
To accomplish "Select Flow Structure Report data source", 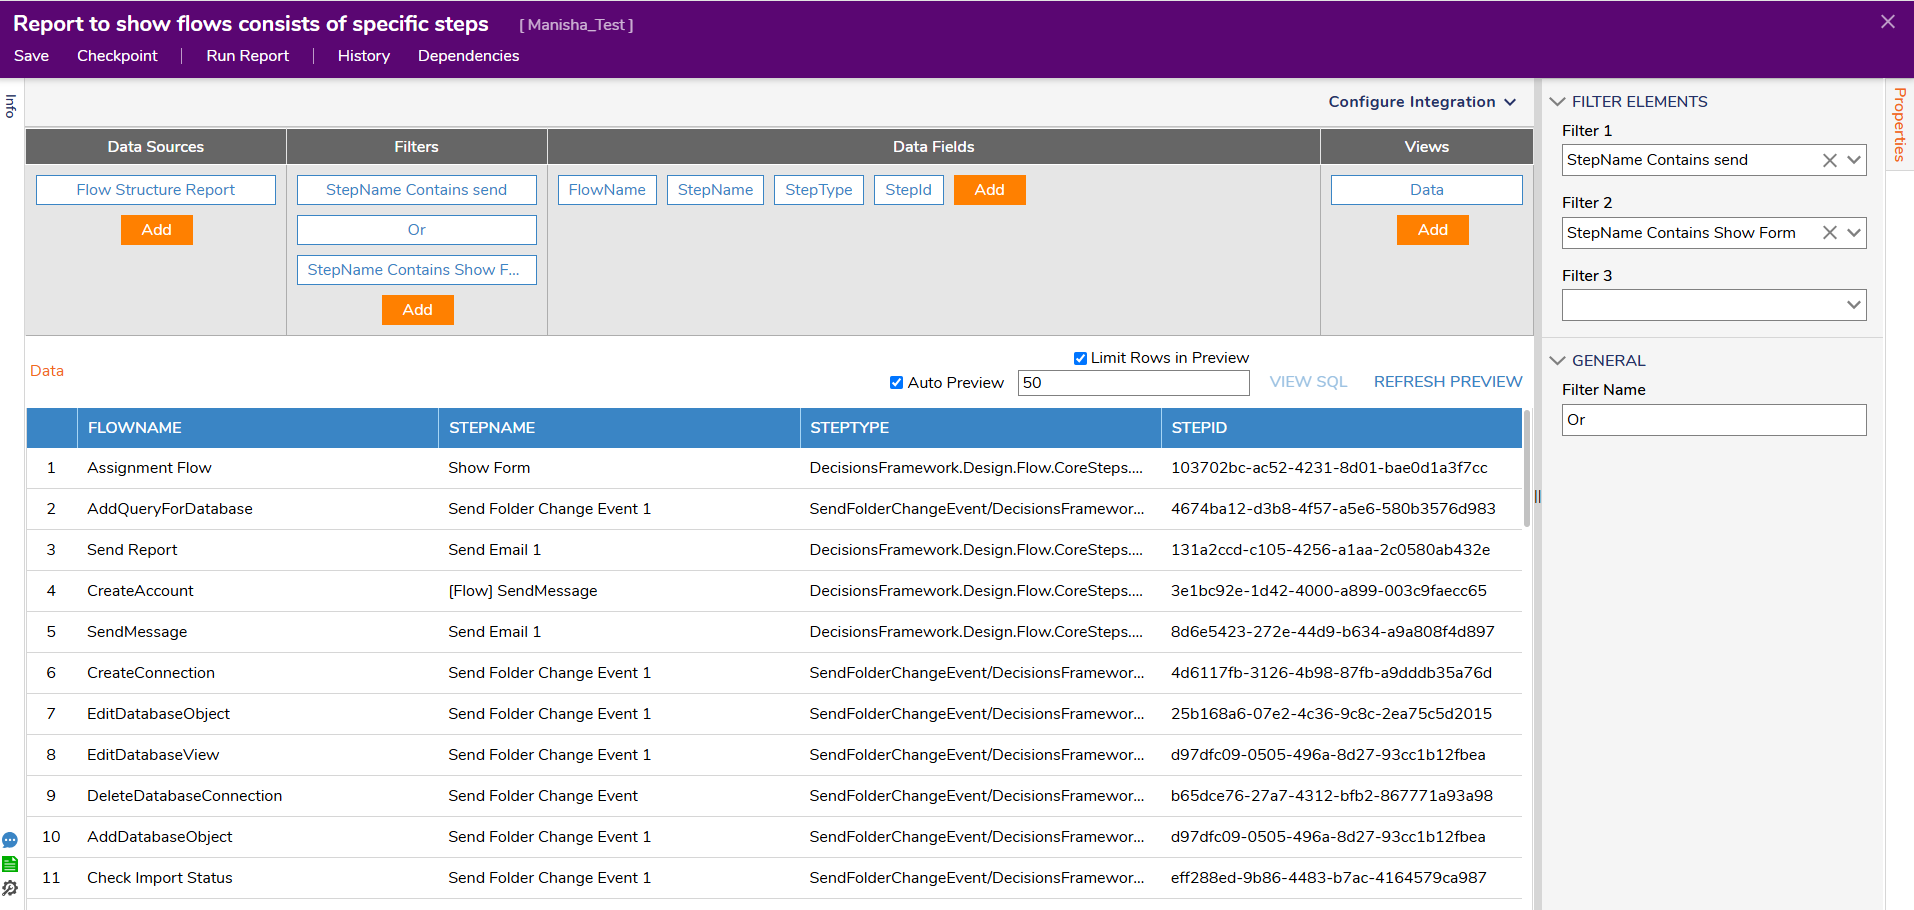I will click(156, 190).
